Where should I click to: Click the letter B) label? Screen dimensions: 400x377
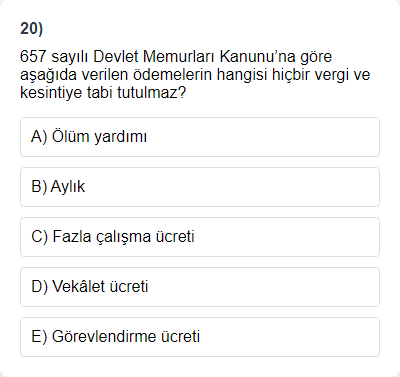[39, 187]
